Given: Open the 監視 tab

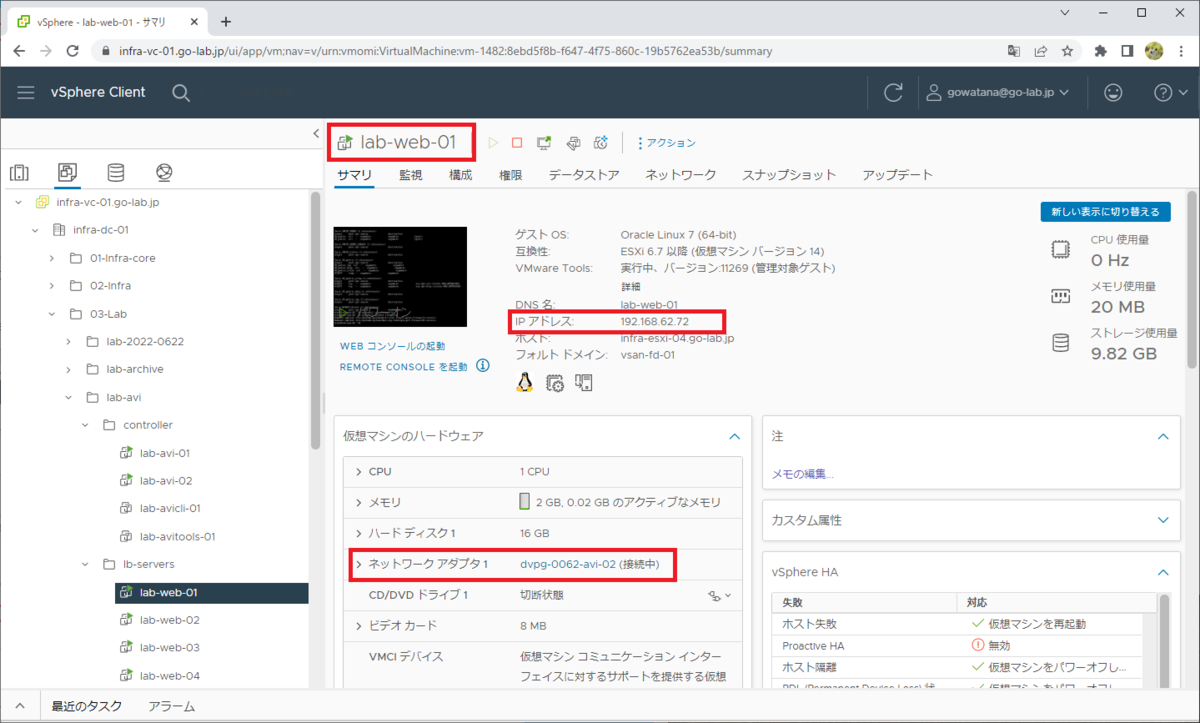Looking at the screenshot, I should coord(411,175).
